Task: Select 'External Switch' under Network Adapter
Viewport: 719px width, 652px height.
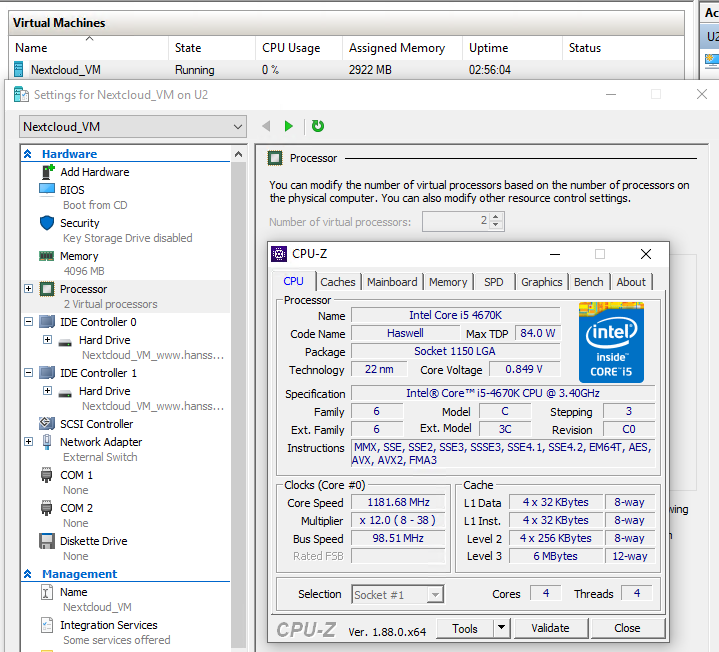Action: tap(100, 457)
